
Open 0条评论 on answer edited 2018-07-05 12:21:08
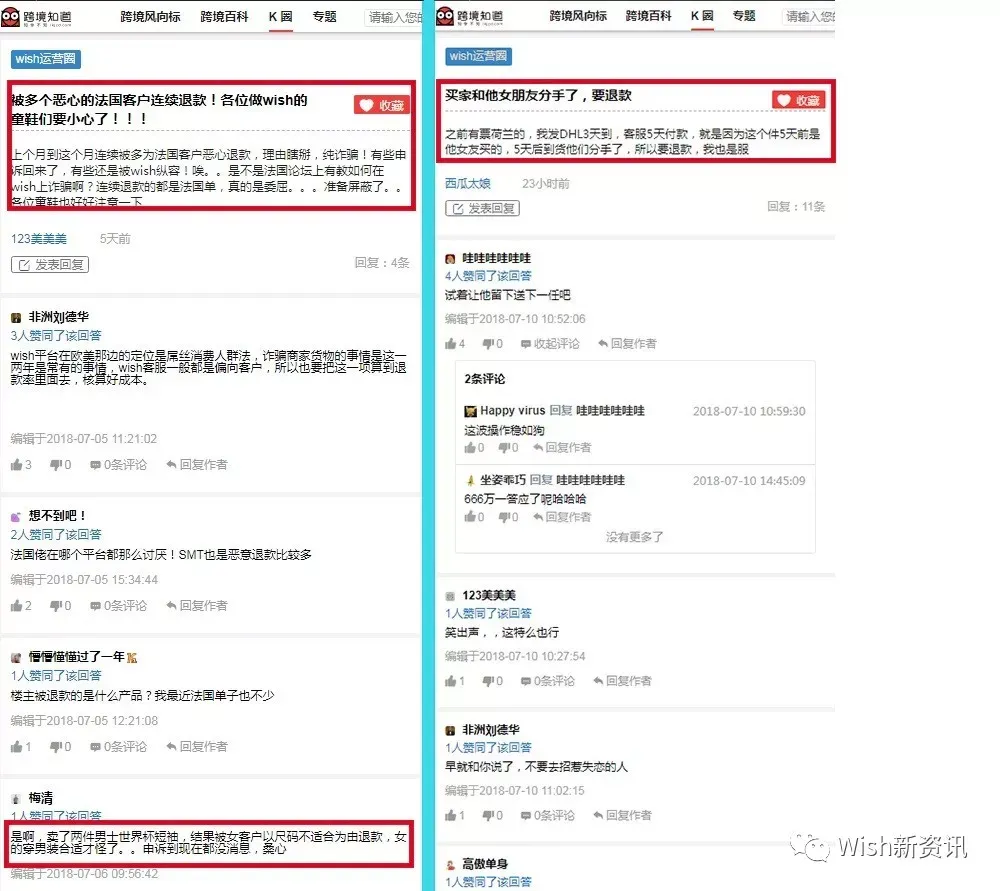coord(119,746)
